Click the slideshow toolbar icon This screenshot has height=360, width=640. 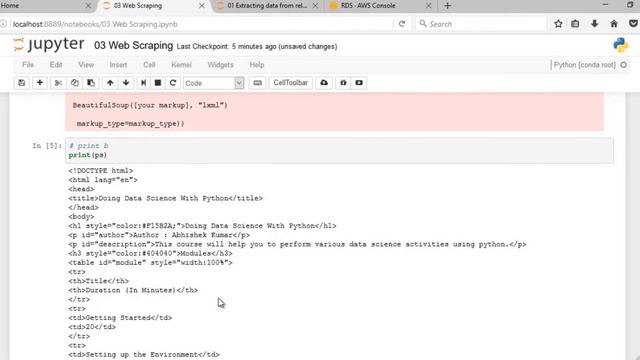pyautogui.click(x=359, y=83)
